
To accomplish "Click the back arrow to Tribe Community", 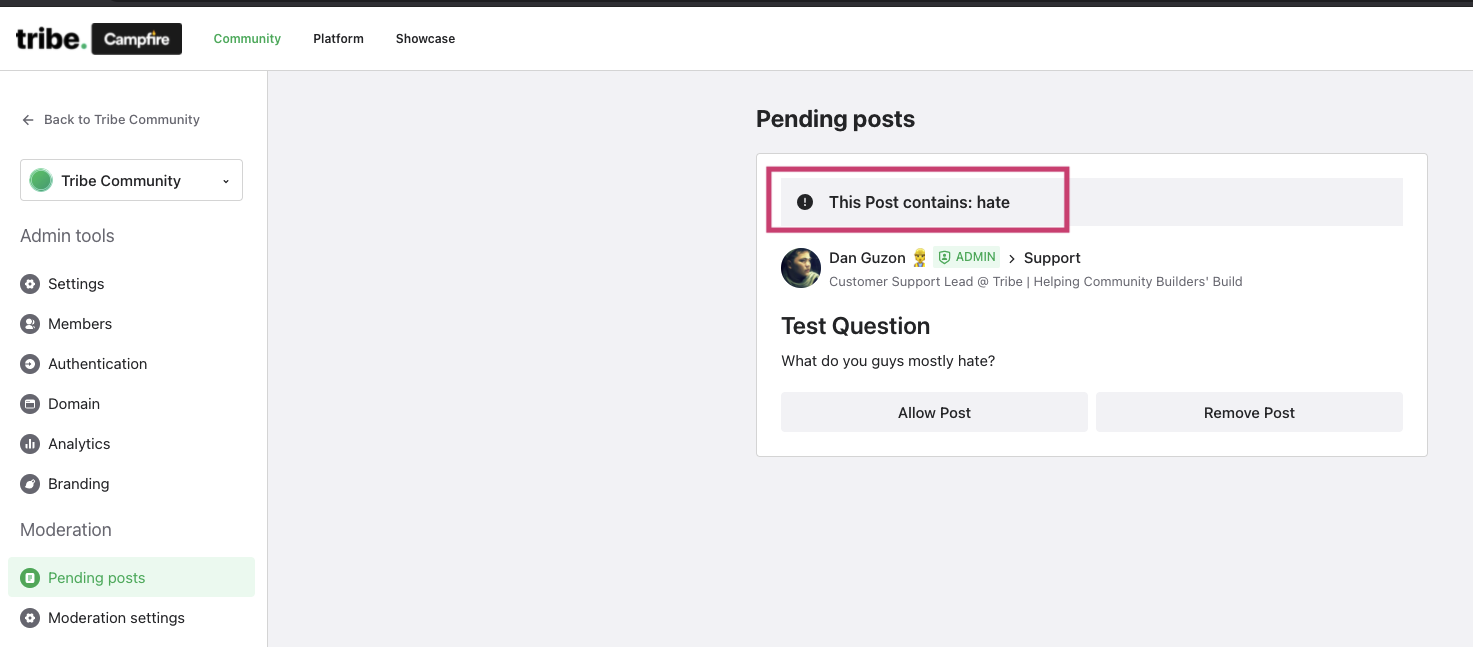I will [28, 120].
